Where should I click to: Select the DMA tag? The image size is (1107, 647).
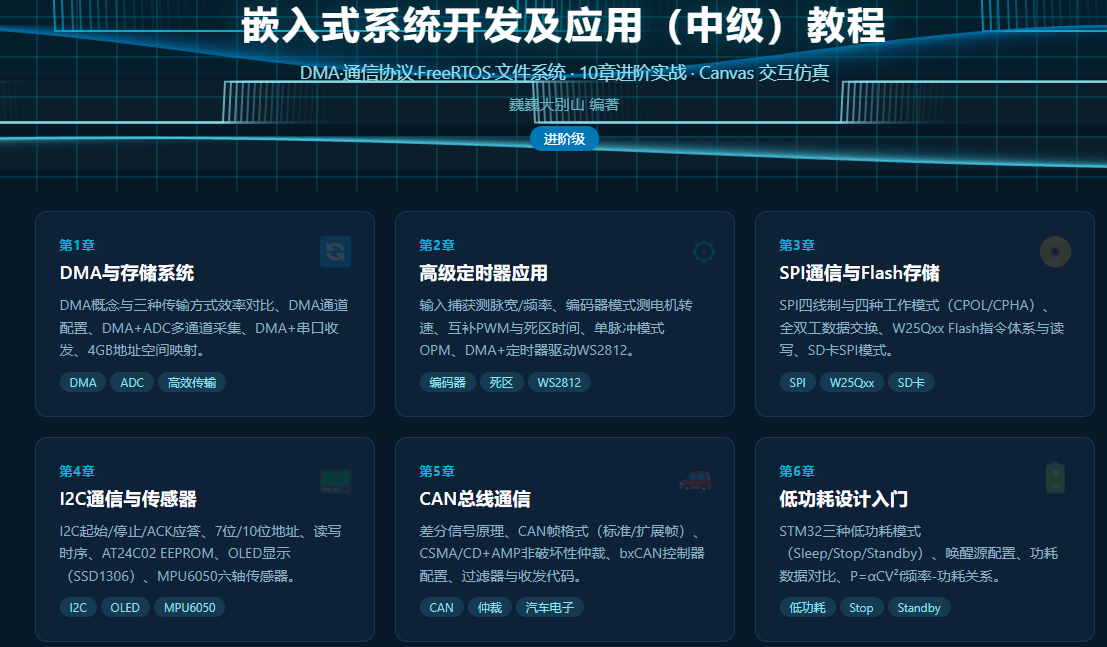[83, 382]
